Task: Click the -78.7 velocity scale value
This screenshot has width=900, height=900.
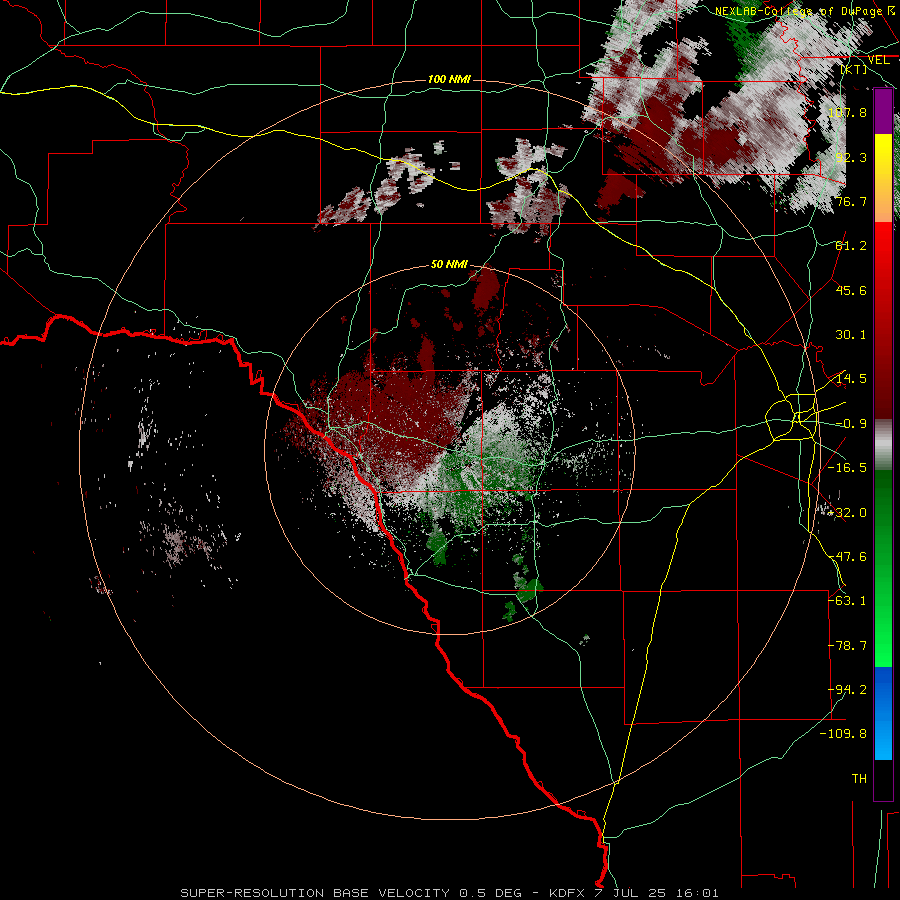Action: (x=847, y=646)
